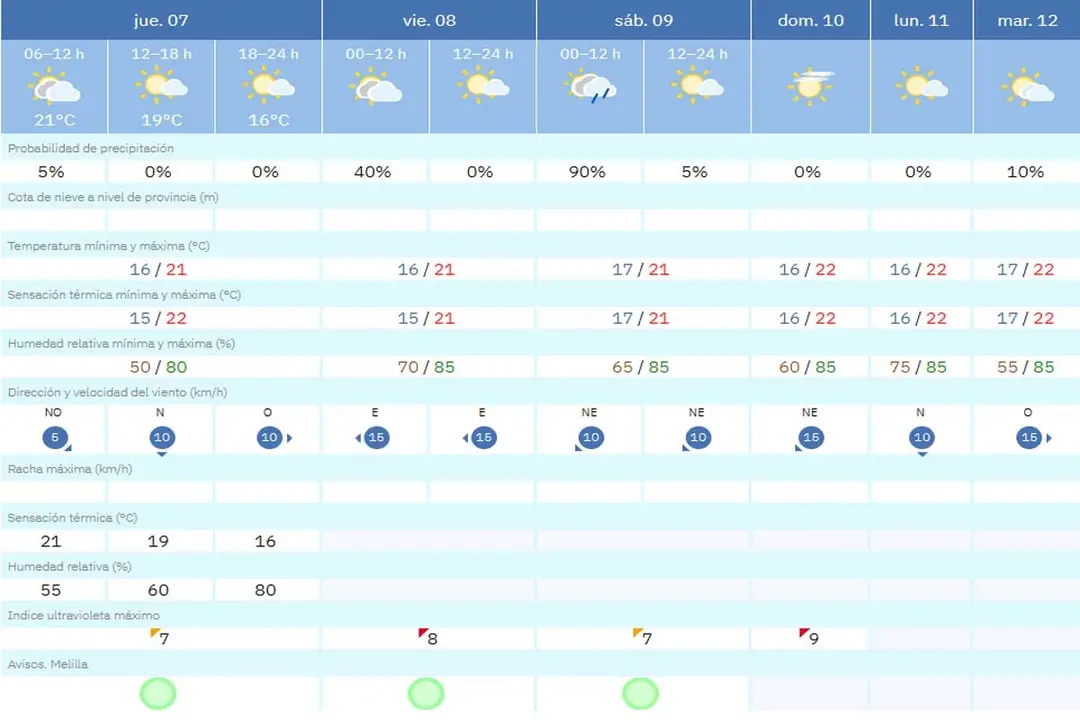1080x720 pixels.
Task: Click 'Dirección y velocidad del viento (km/h)' label
Action: [117, 392]
